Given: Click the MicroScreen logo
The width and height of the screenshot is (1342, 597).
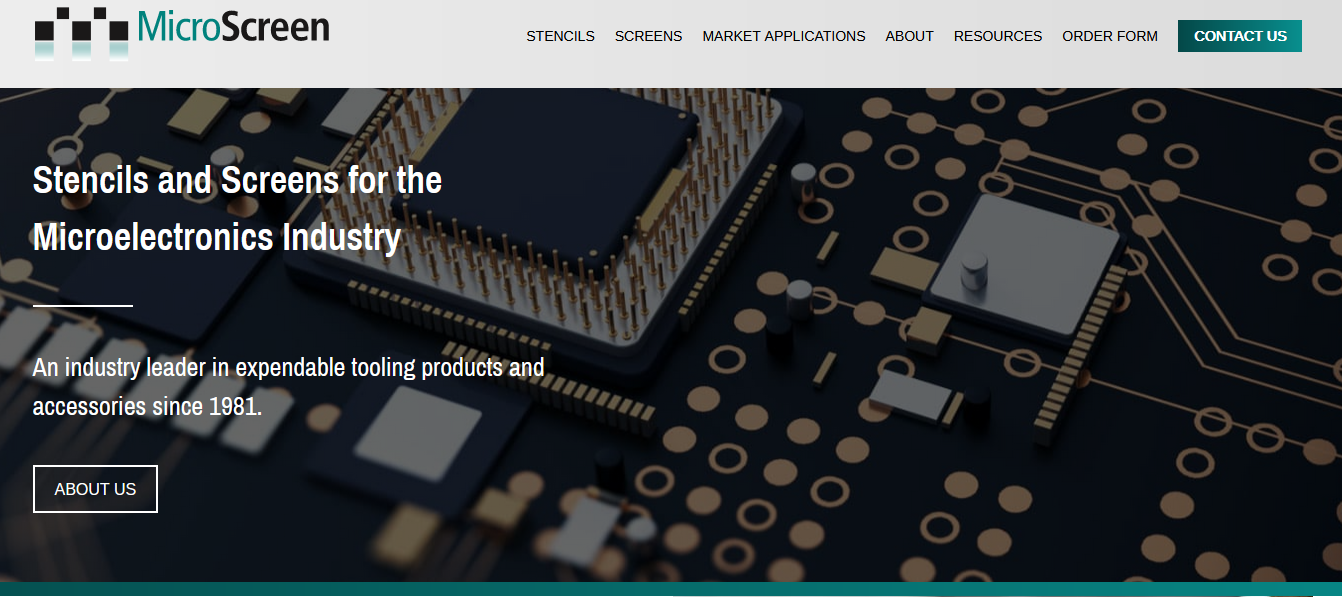Looking at the screenshot, I should click(181, 32).
